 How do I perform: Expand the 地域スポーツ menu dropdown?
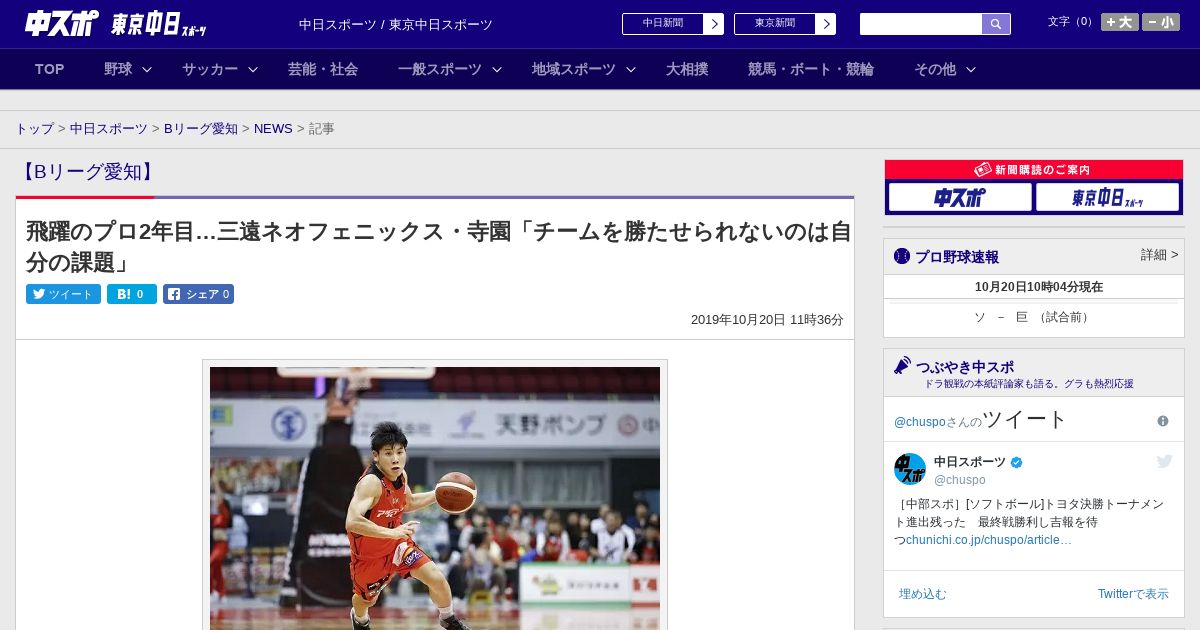click(x=583, y=69)
